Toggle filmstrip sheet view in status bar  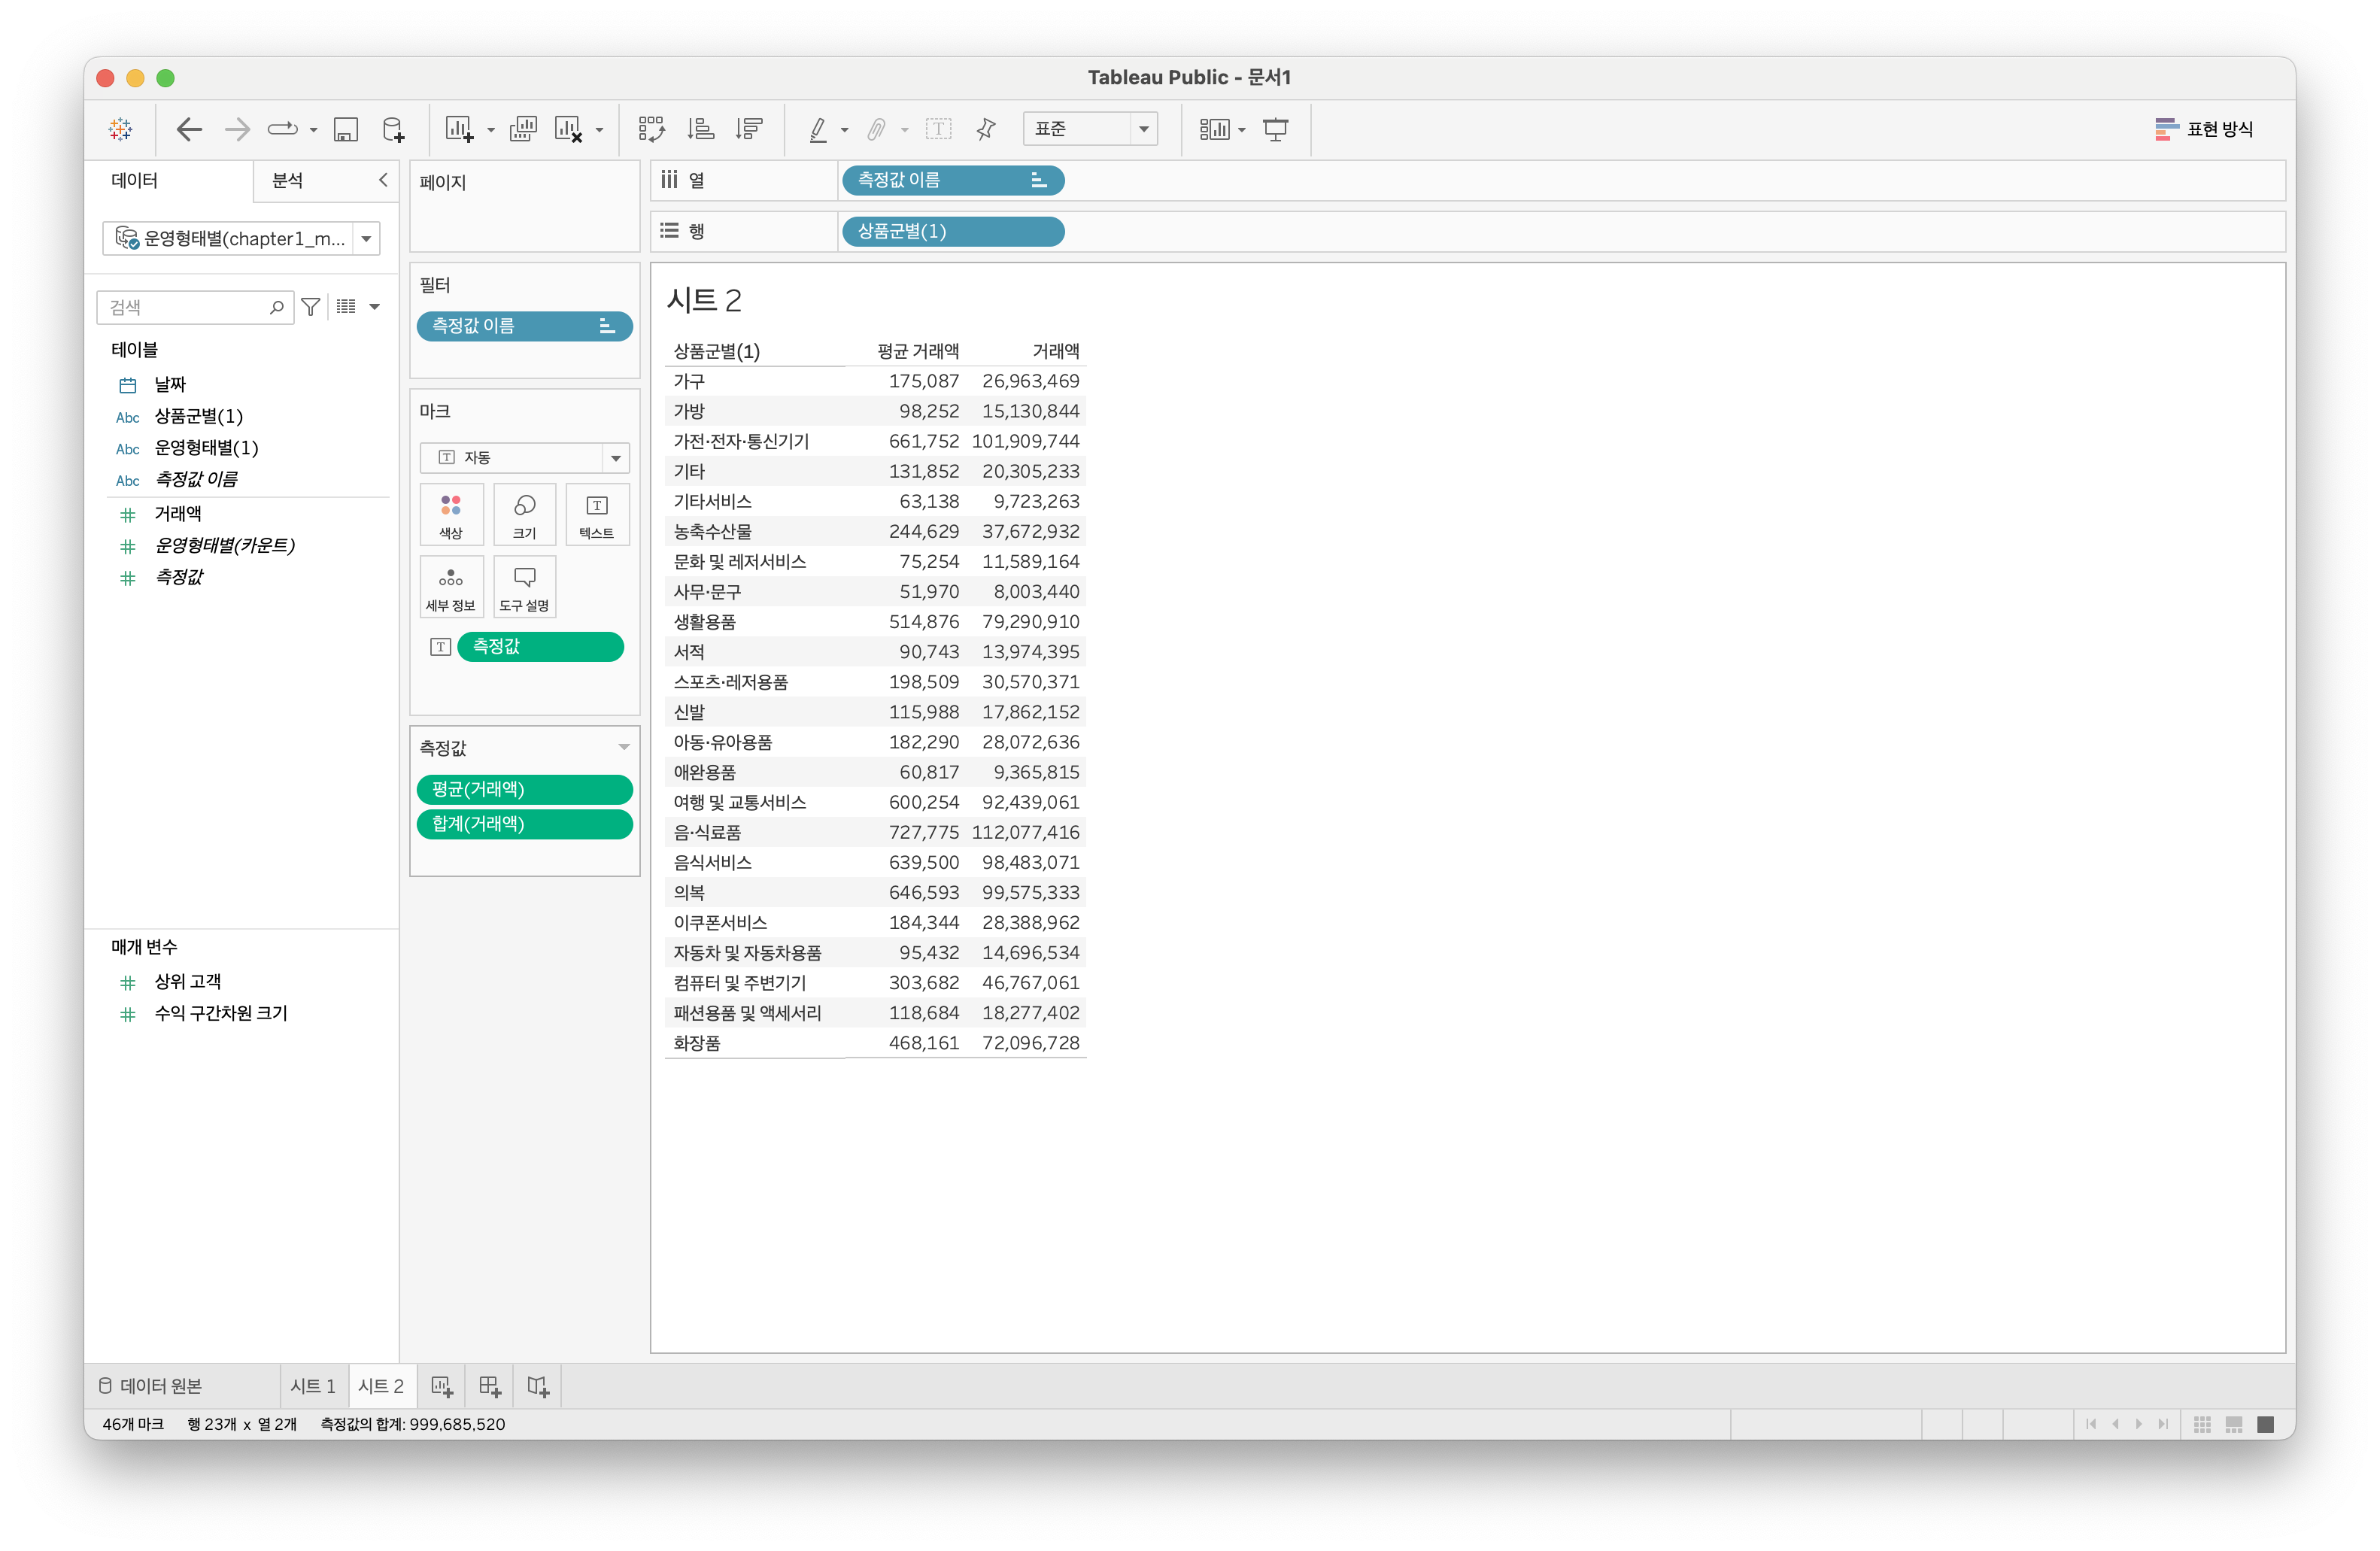coord(2234,1424)
